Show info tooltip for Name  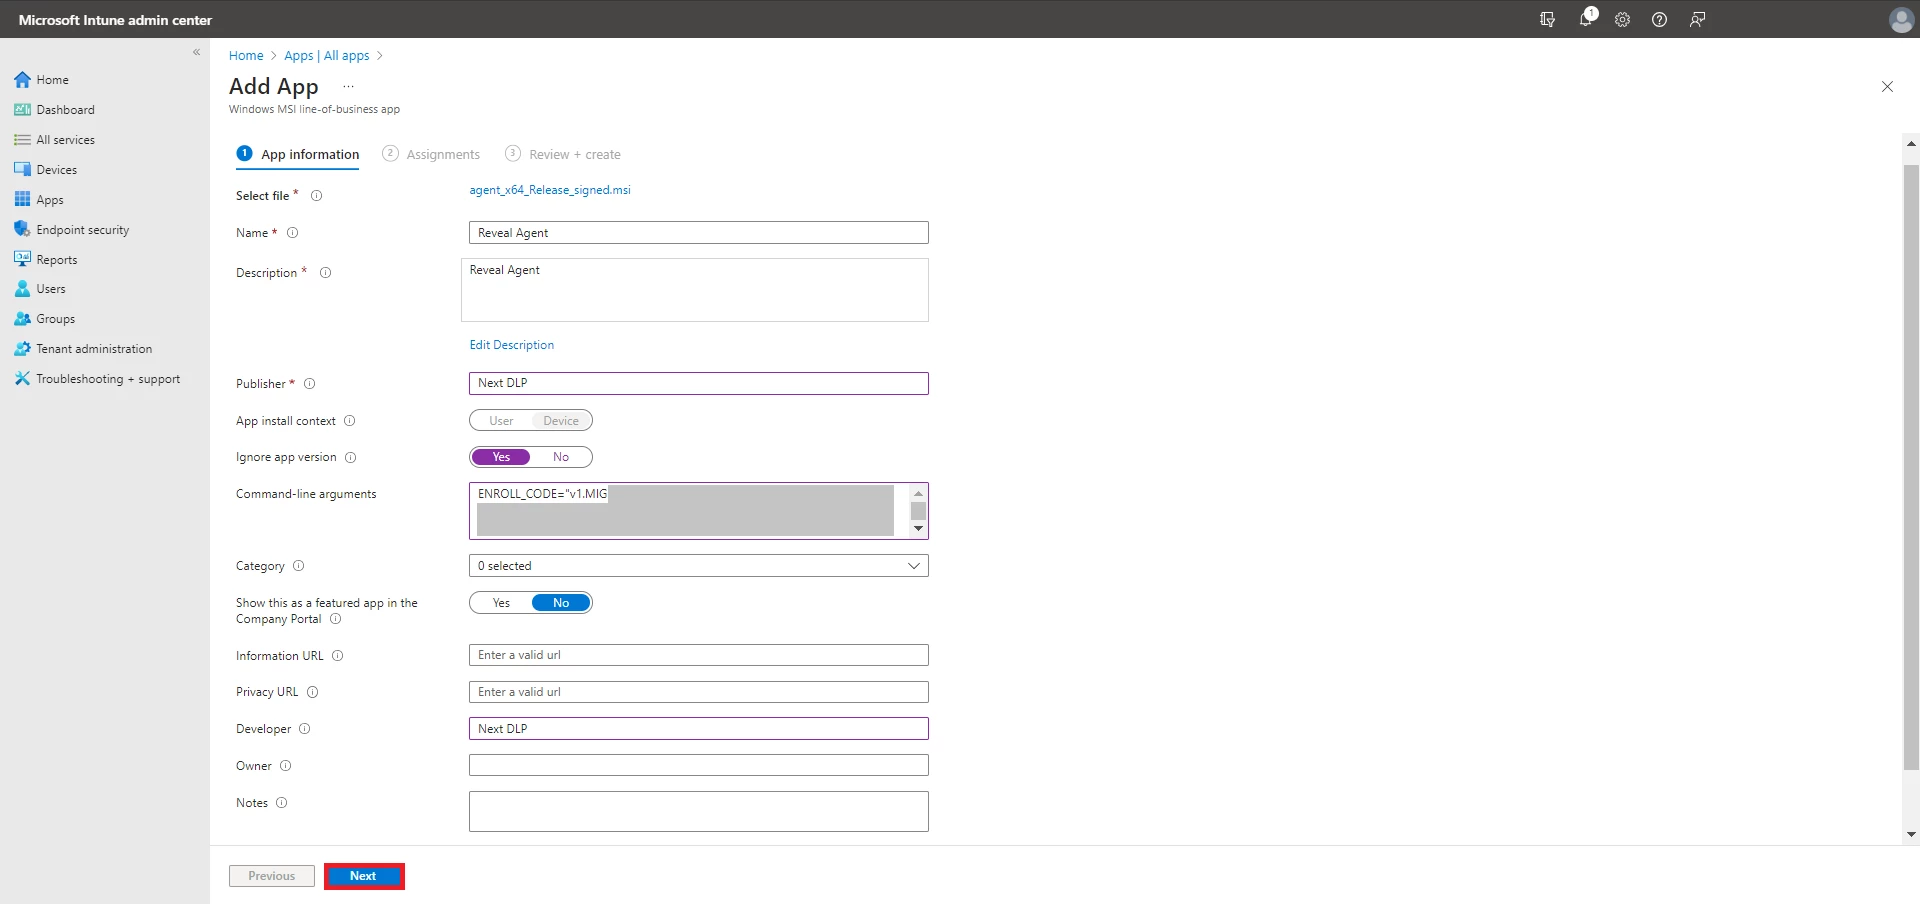tap(293, 233)
